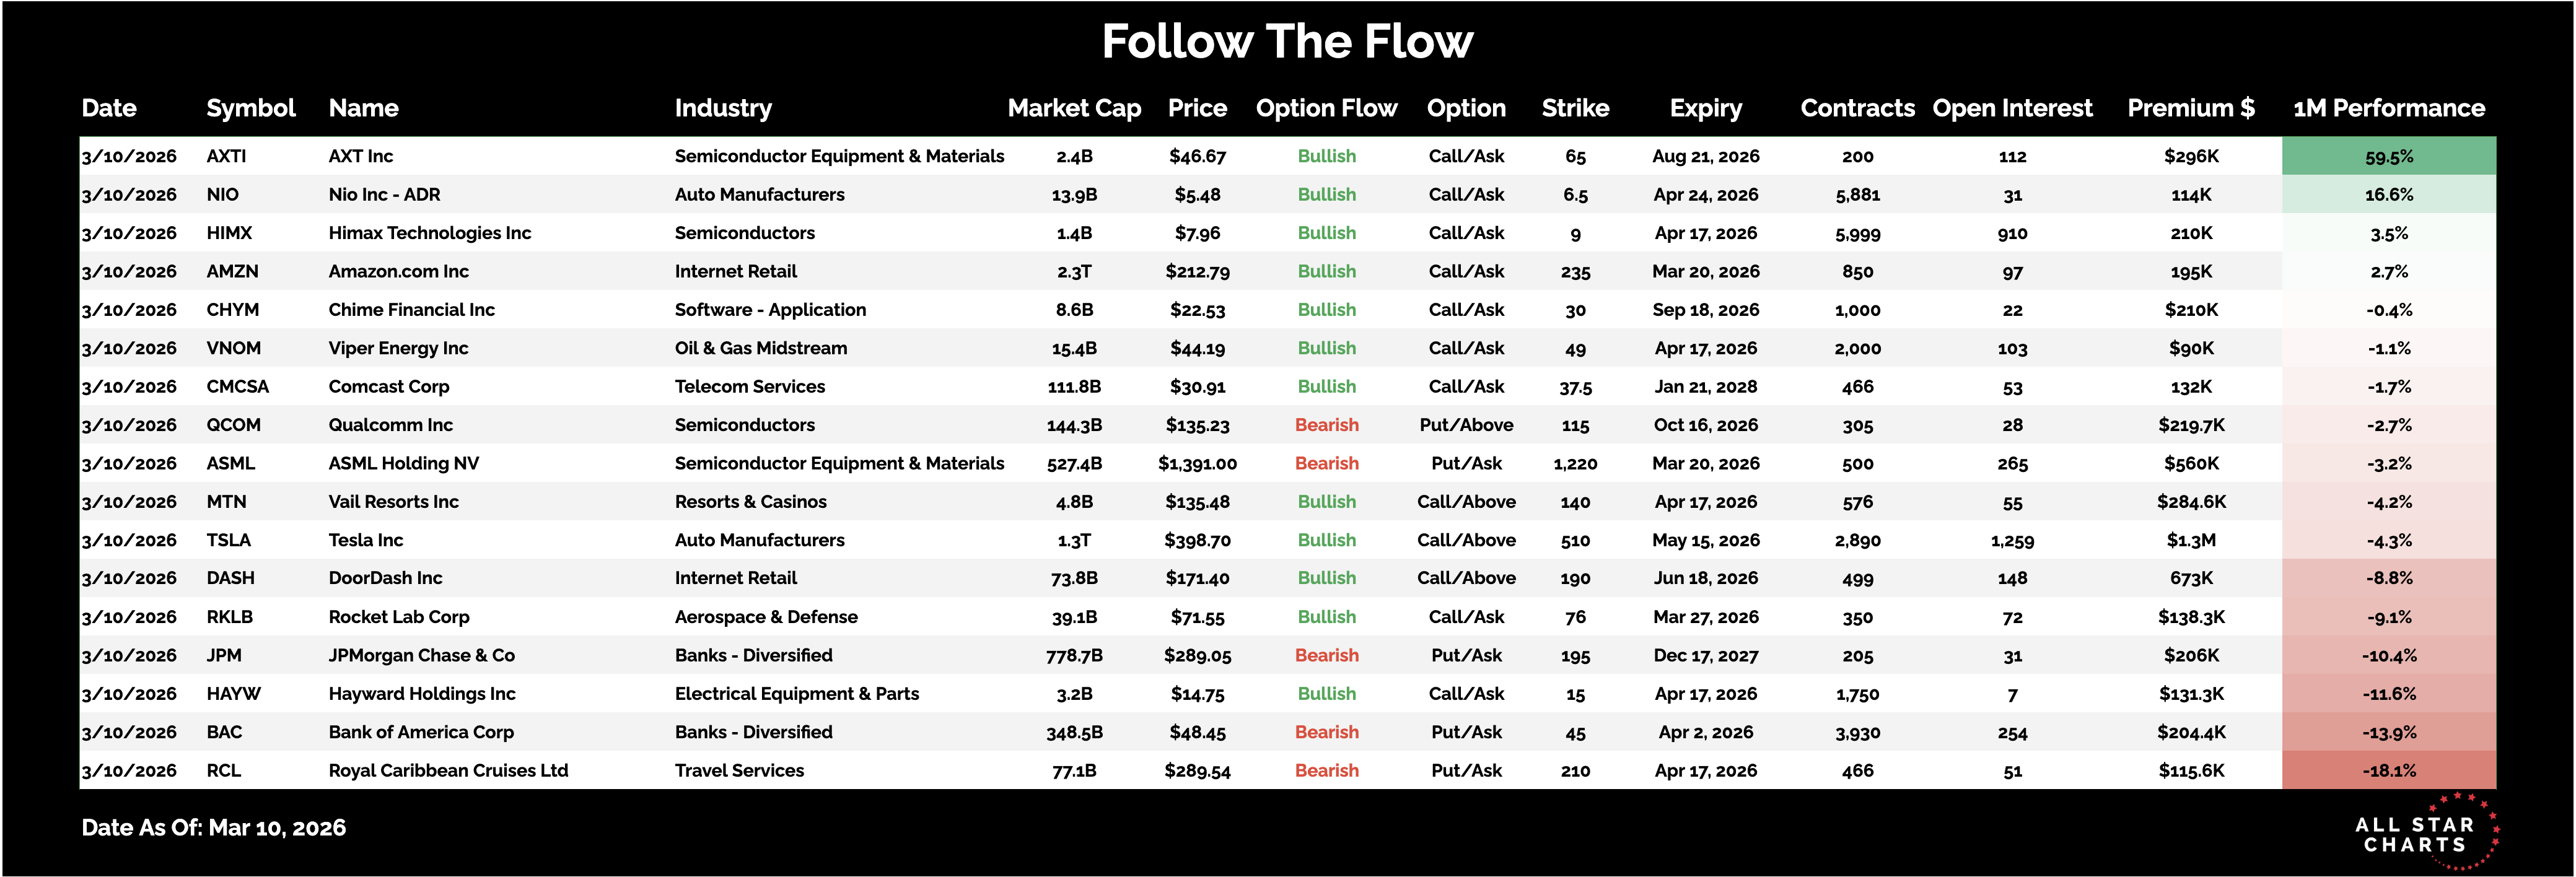This screenshot has width=2576, height=877.
Task: Click the JPM ticker symbol
Action: coord(224,656)
